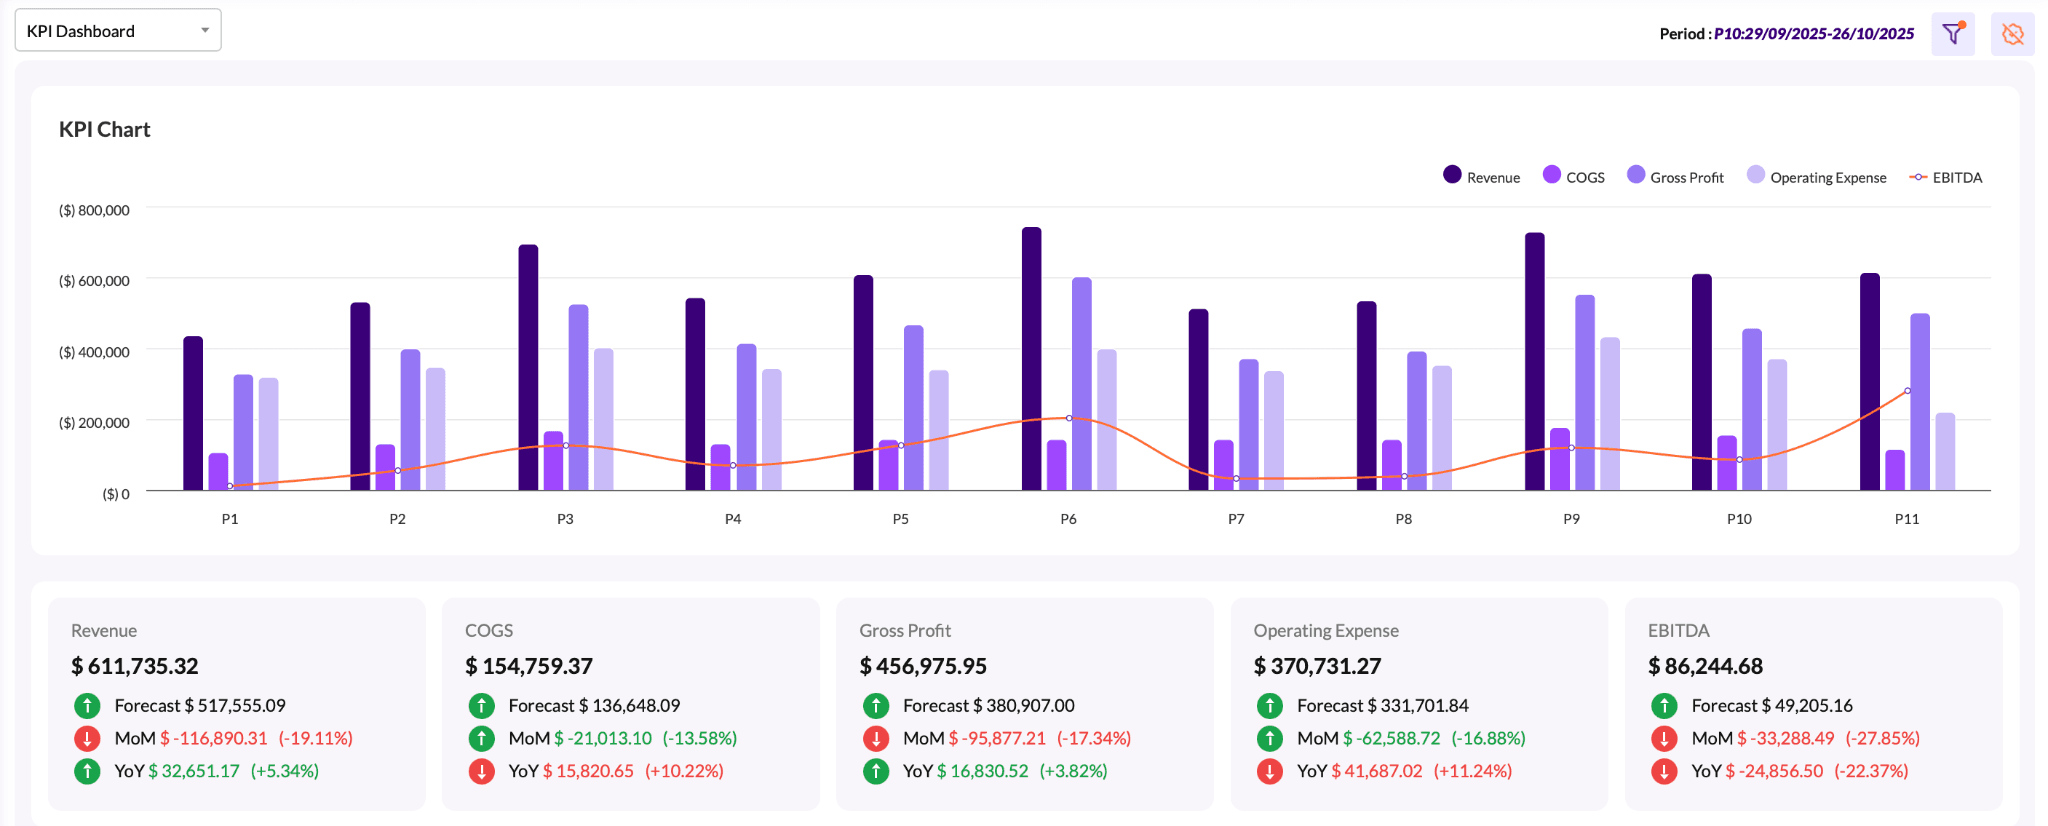Image resolution: width=2048 pixels, height=826 pixels.
Task: Click the EBITDA MoM down arrow icon
Action: click(x=1664, y=739)
